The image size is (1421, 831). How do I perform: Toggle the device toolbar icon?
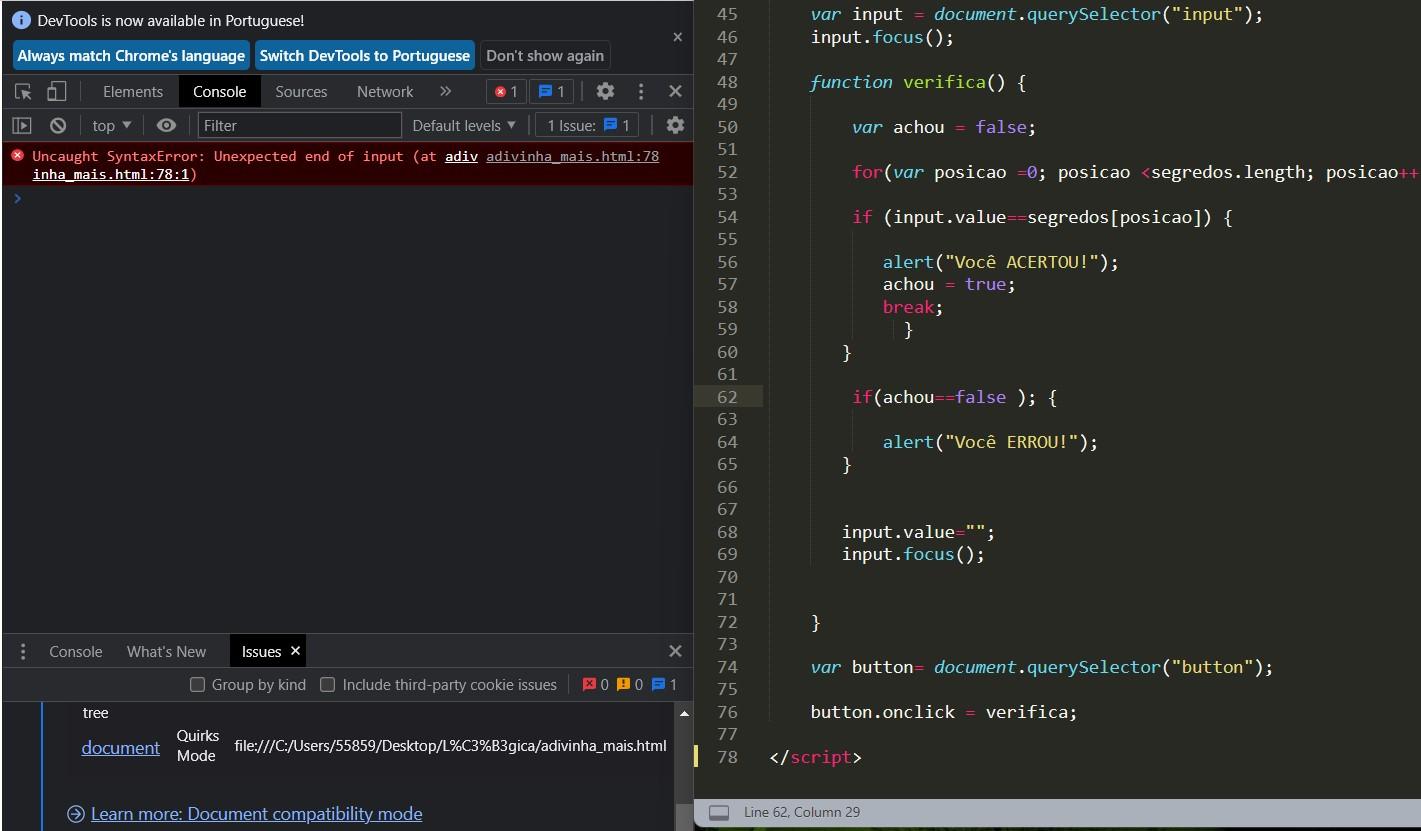57,92
